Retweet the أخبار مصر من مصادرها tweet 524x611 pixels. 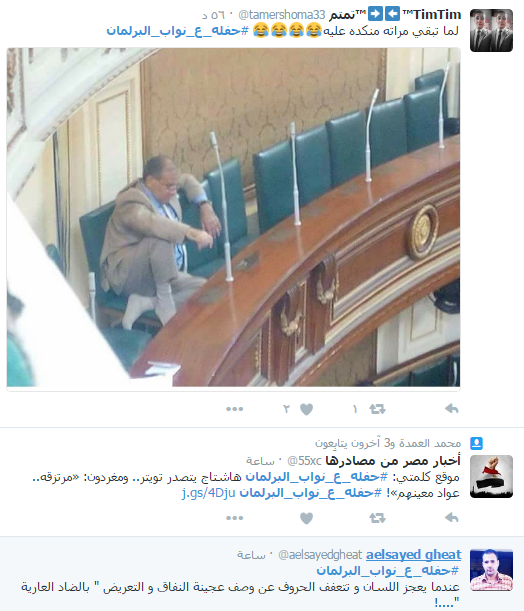377,518
